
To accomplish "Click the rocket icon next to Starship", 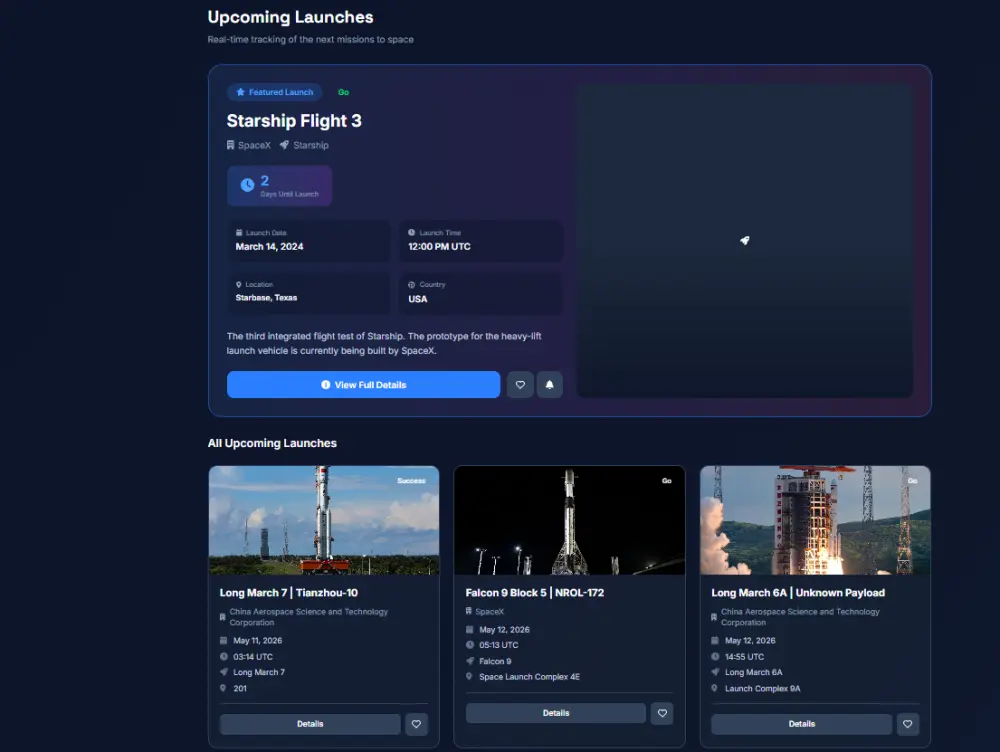I will (284, 145).
